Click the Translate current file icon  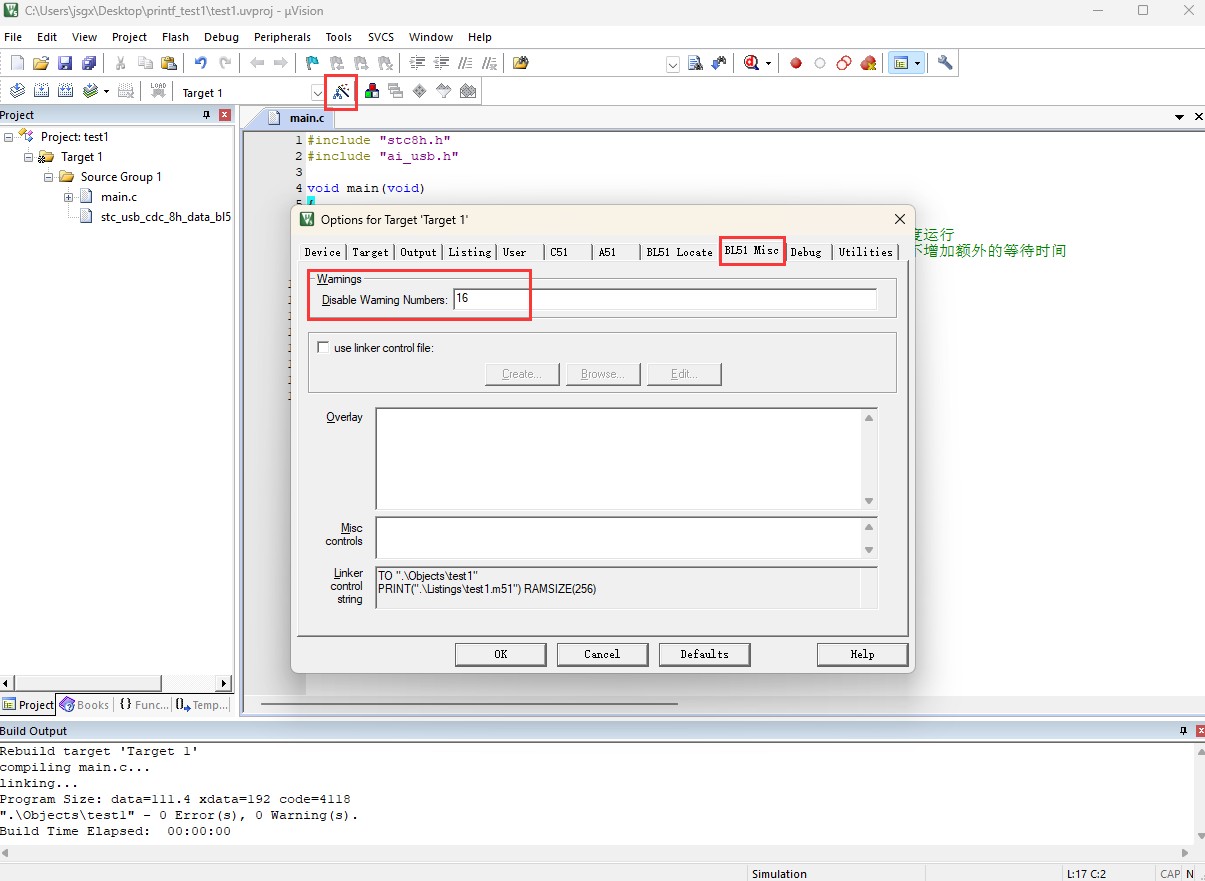17,91
